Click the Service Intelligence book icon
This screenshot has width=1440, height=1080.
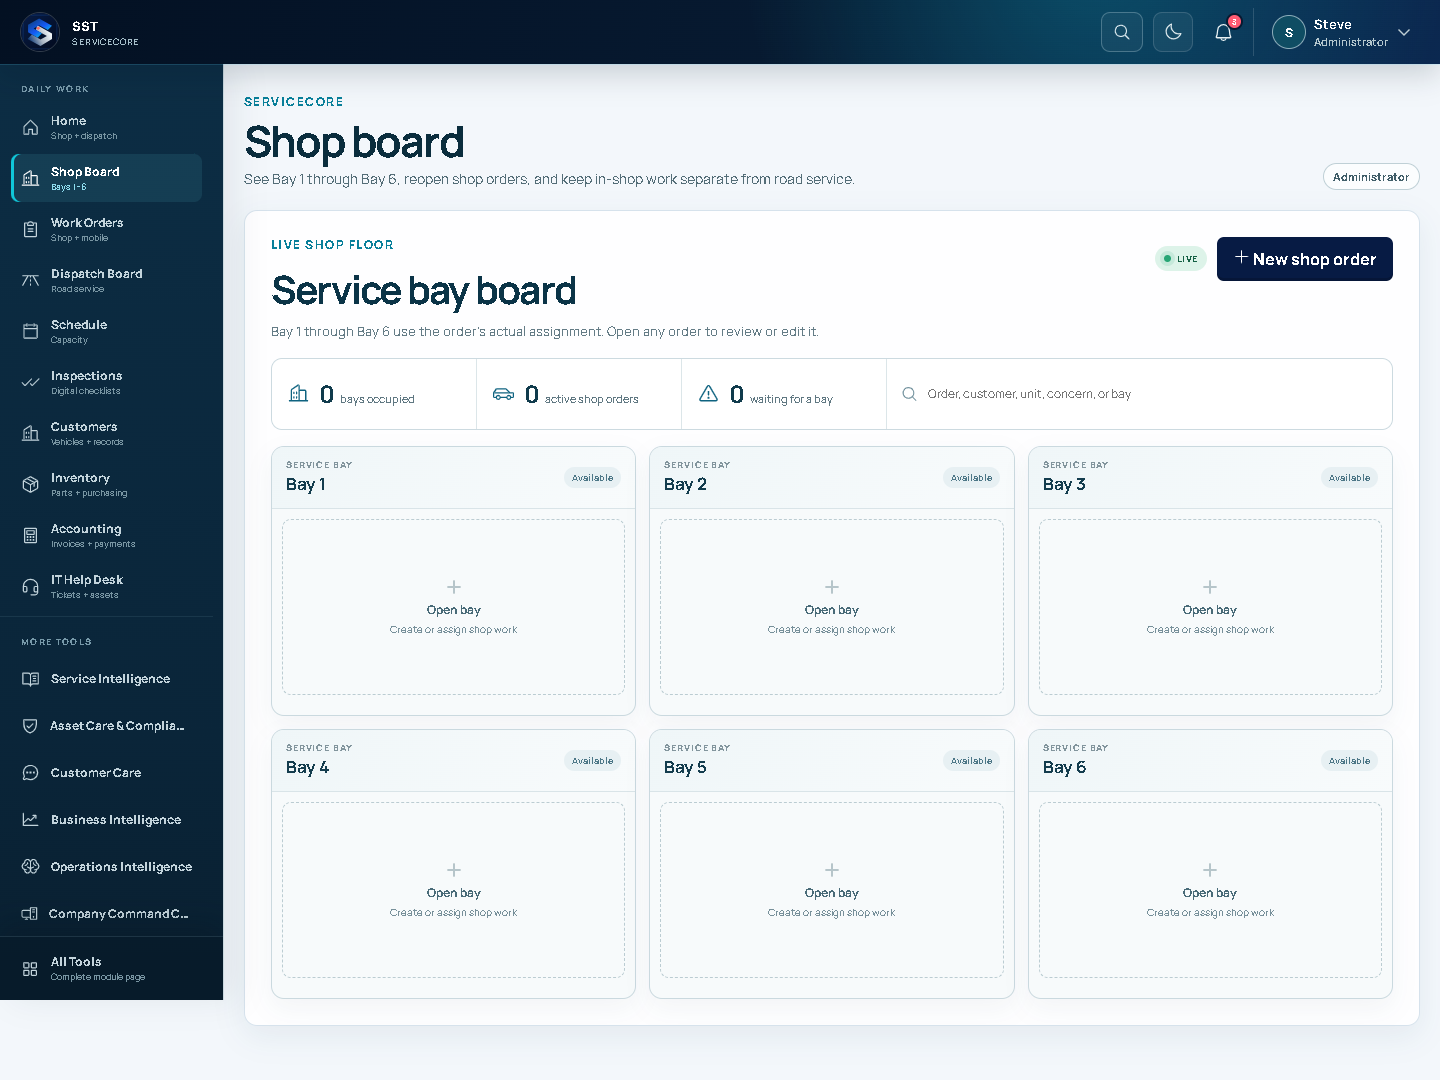tap(31, 679)
